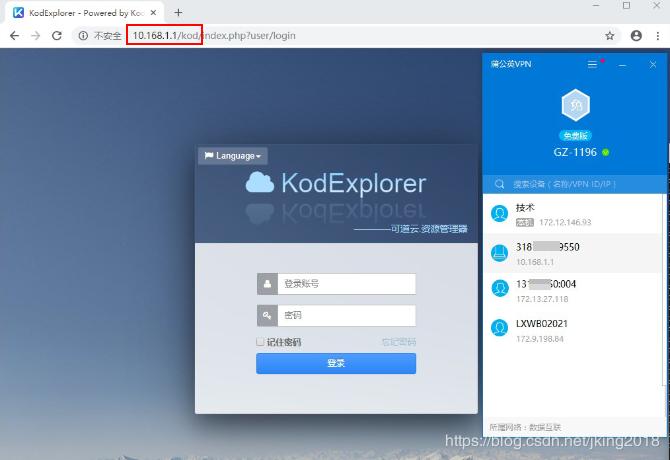View site info next to 不安全
670x460 pixels.
pyautogui.click(x=83, y=35)
